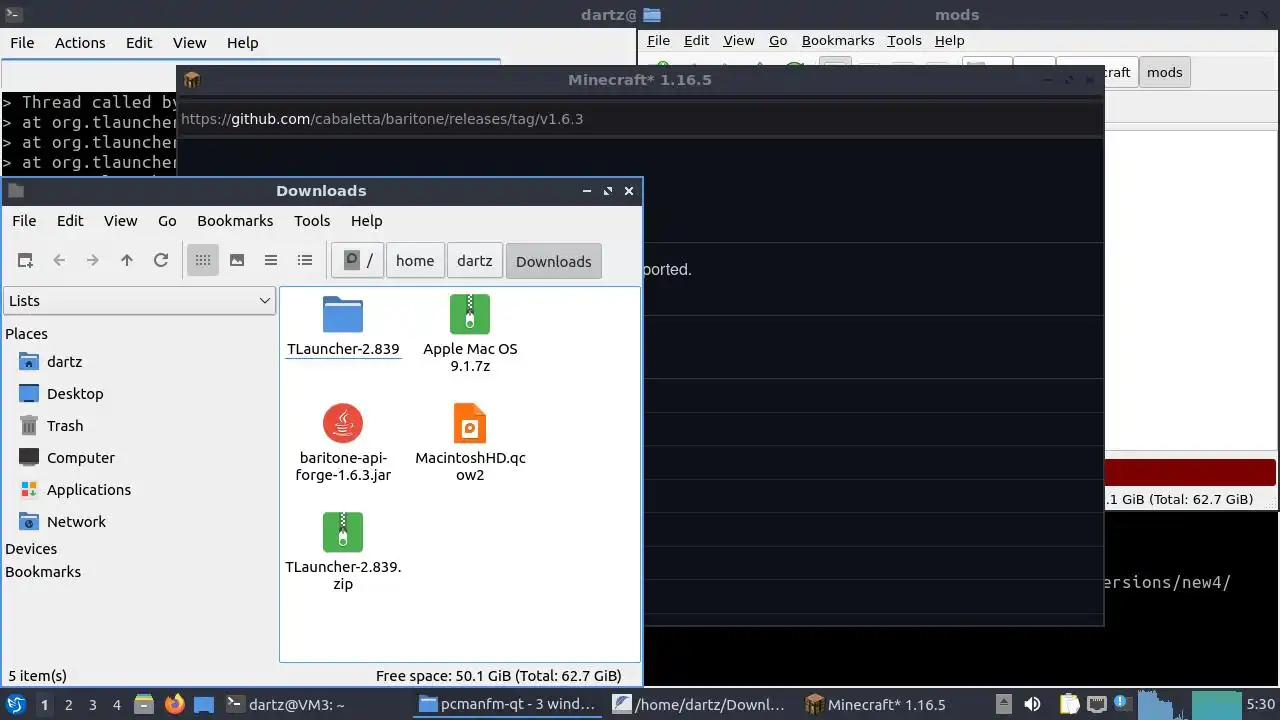Open File menu in Downloads window
Image resolution: width=1280 pixels, height=720 pixels.
(24, 221)
